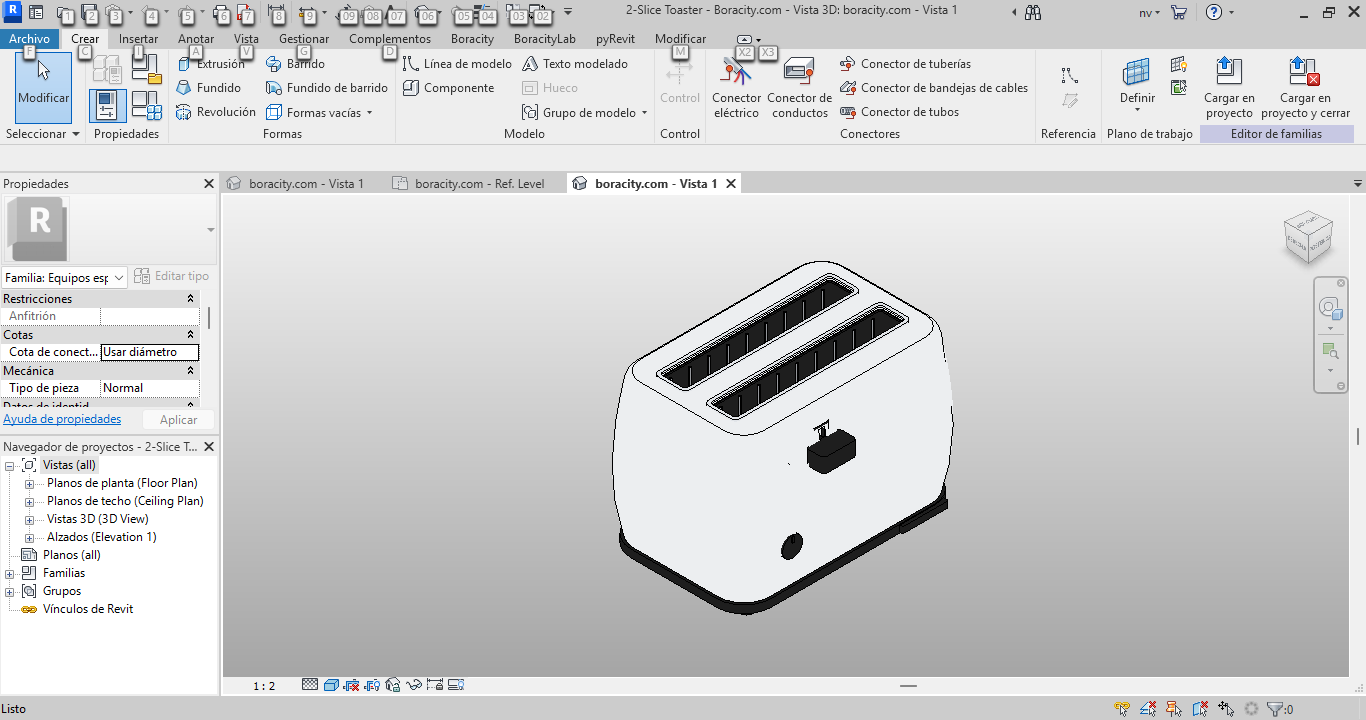1366x720 pixels.
Task: Open the family type selector combo box
Action: 64,277
